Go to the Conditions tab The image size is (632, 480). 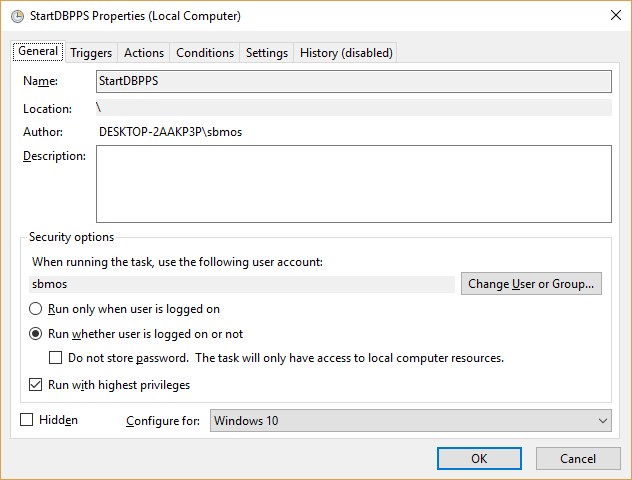[x=205, y=53]
